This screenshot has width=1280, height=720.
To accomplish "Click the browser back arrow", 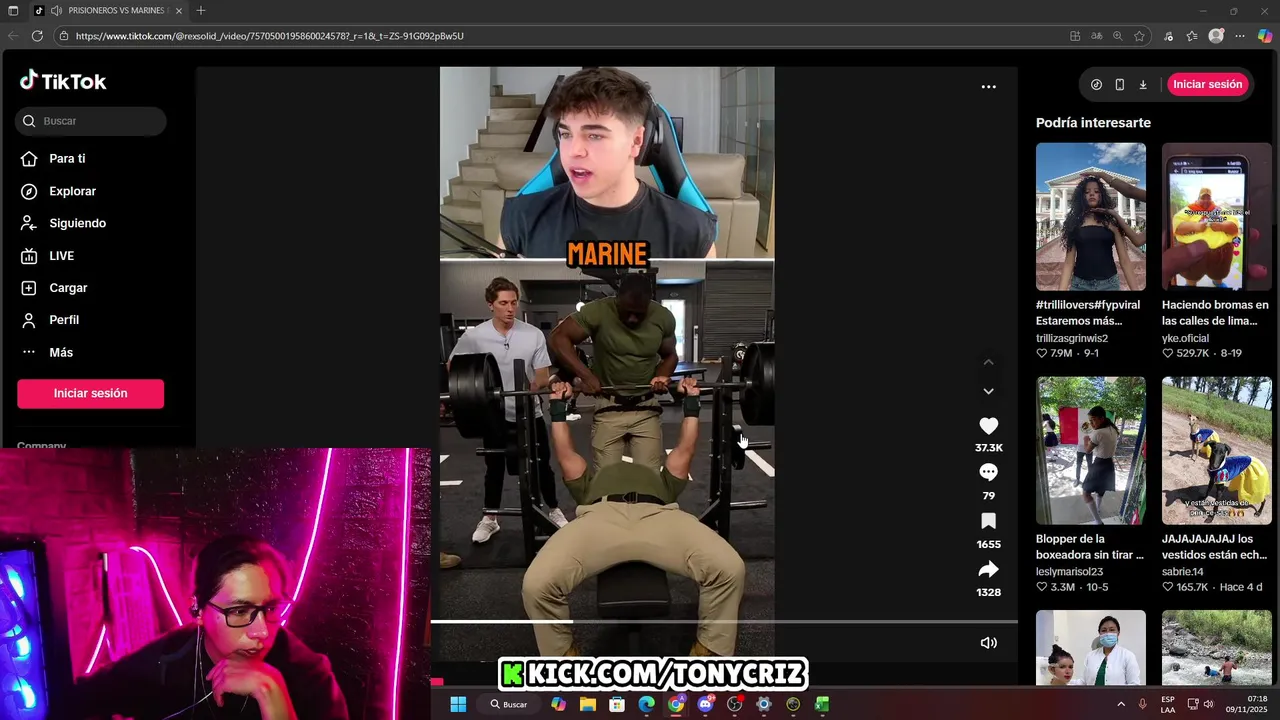I will pyautogui.click(x=13, y=36).
